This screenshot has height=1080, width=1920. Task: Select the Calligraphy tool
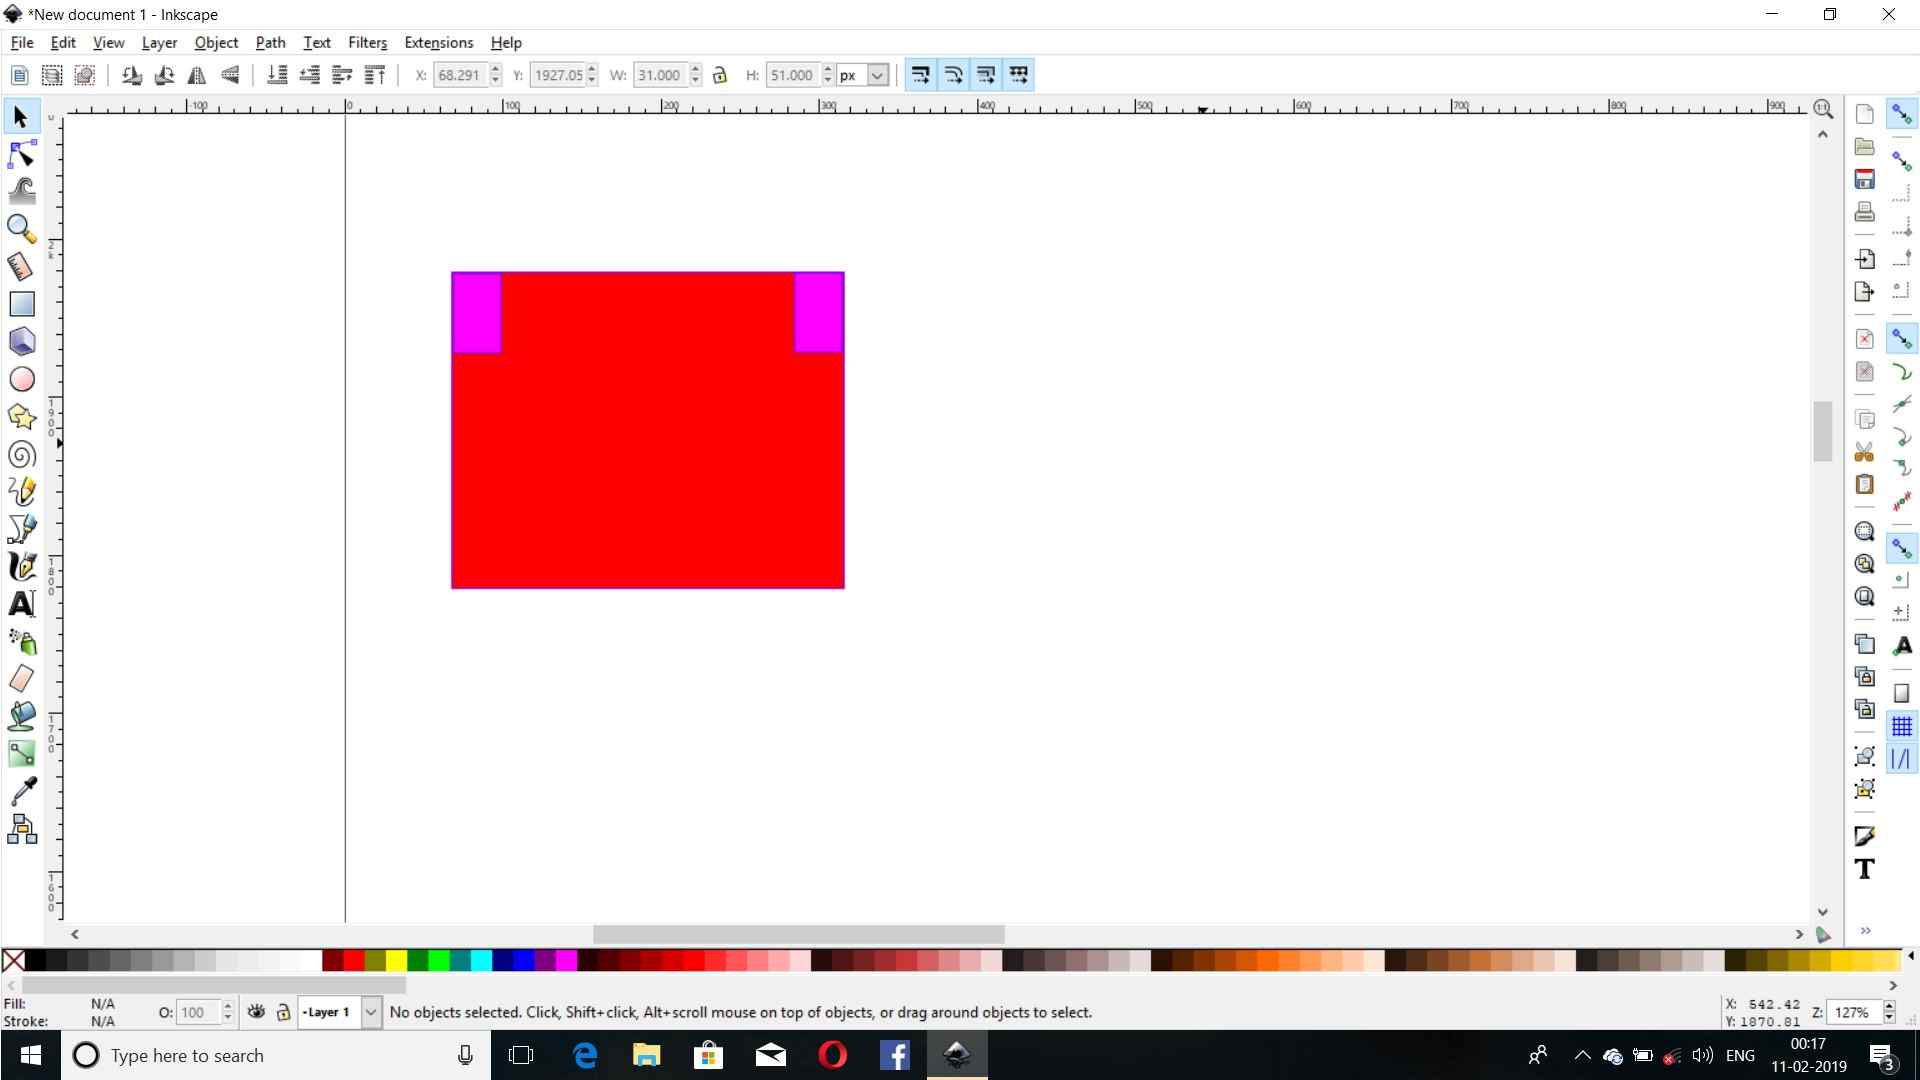21,566
